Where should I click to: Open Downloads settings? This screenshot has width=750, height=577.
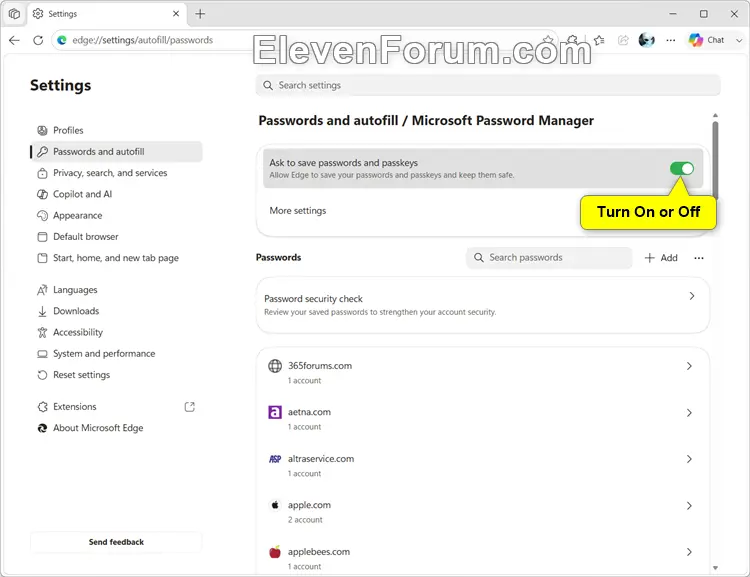(116, 311)
